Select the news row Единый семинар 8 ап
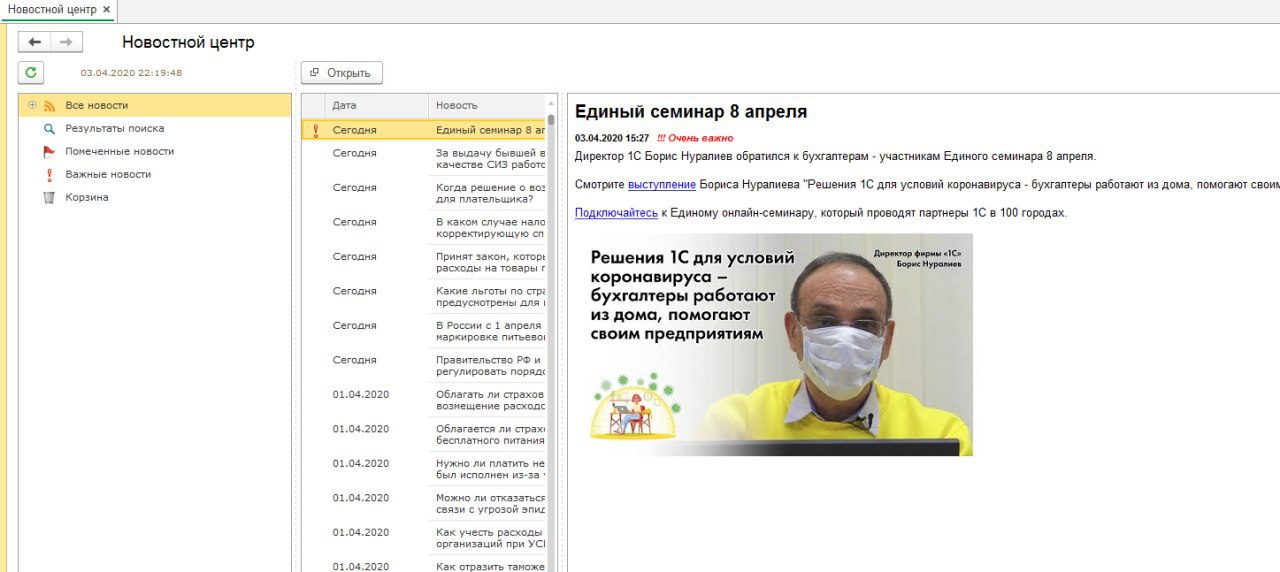 pos(424,130)
